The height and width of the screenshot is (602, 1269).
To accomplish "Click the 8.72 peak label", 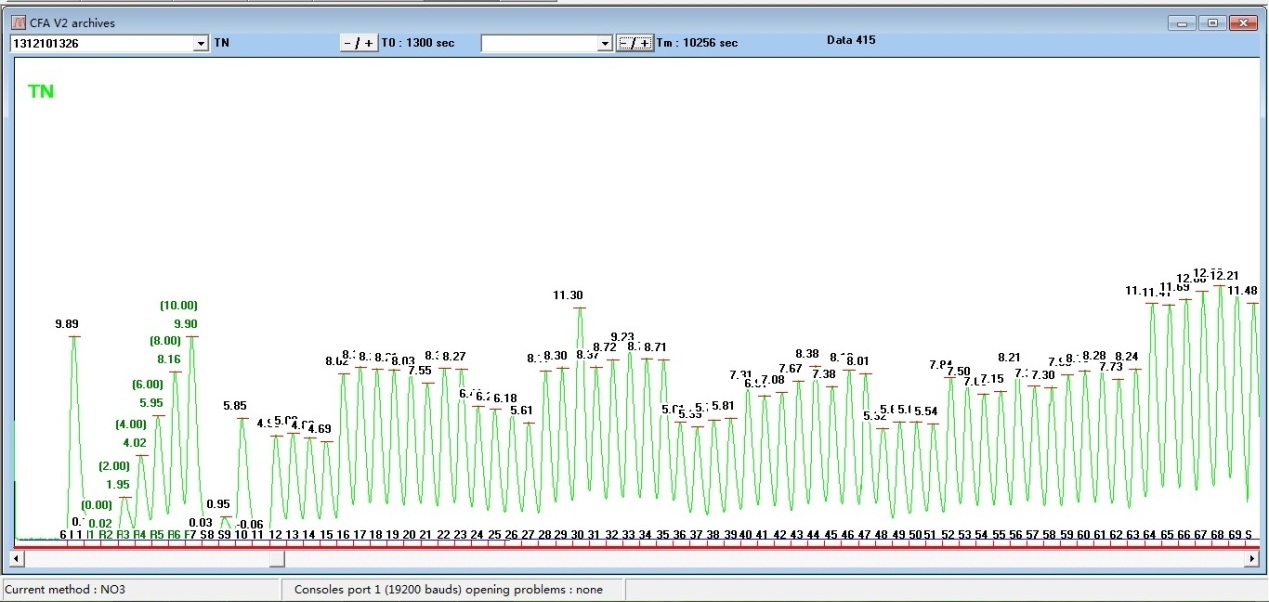I will coord(605,348).
